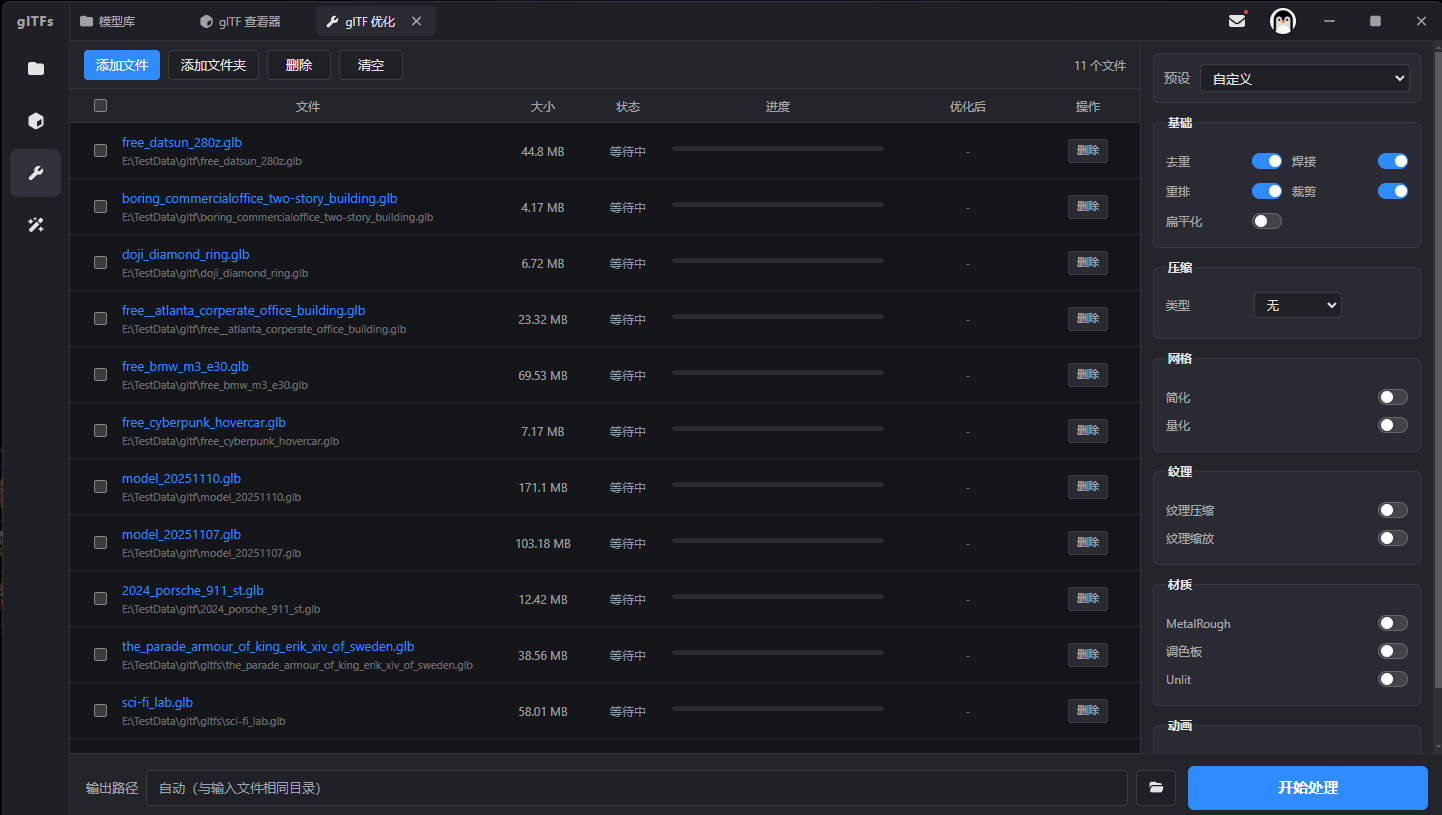Start processing with 开始处理 button
This screenshot has width=1442, height=815.
[x=1307, y=788]
